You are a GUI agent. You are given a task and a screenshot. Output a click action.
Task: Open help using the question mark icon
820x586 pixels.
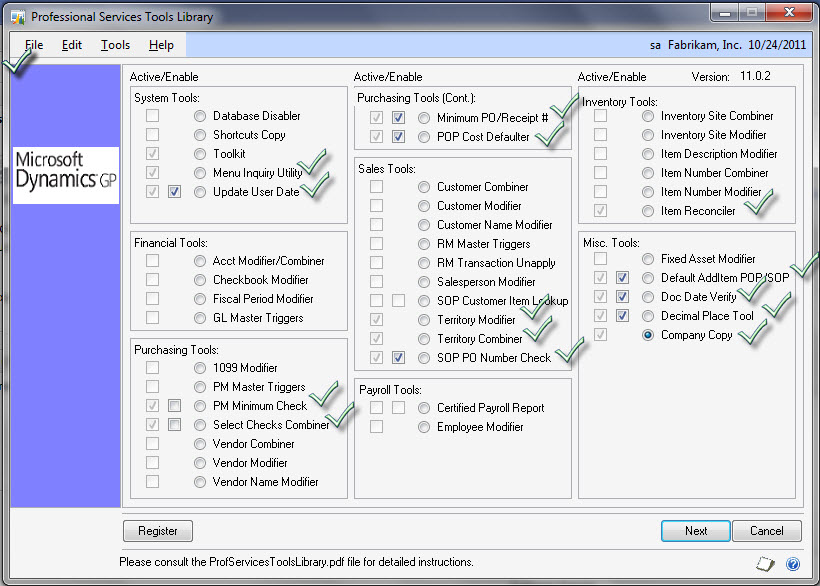point(794,563)
